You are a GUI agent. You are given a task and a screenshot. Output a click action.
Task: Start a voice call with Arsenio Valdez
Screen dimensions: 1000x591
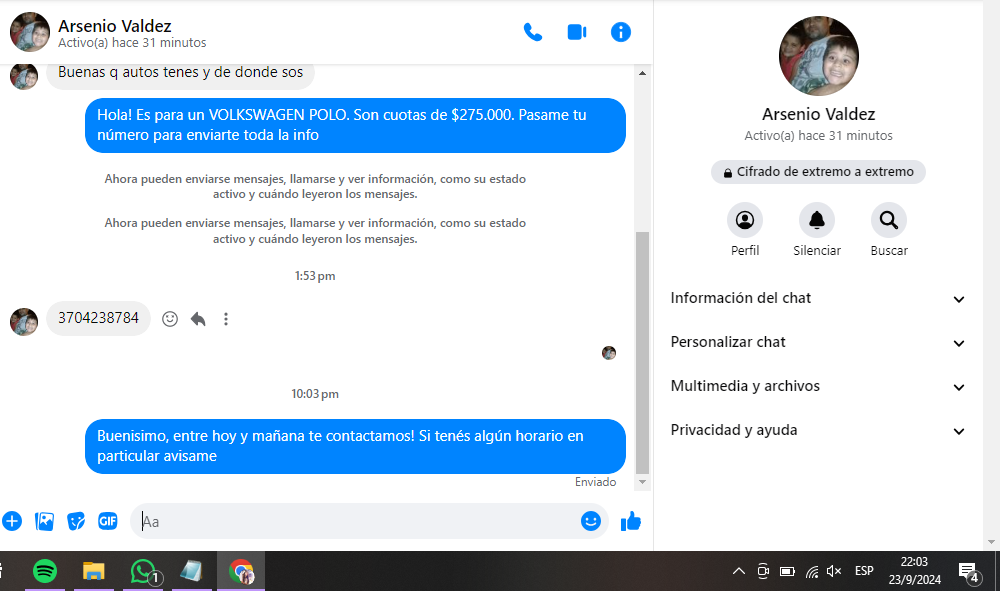coord(533,32)
